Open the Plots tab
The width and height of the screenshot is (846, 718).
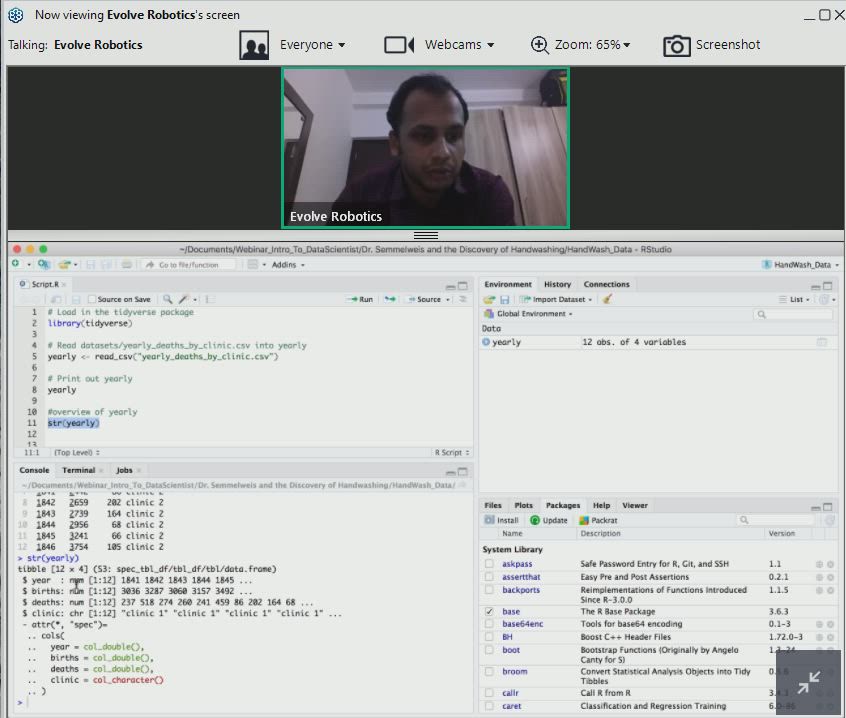(523, 505)
